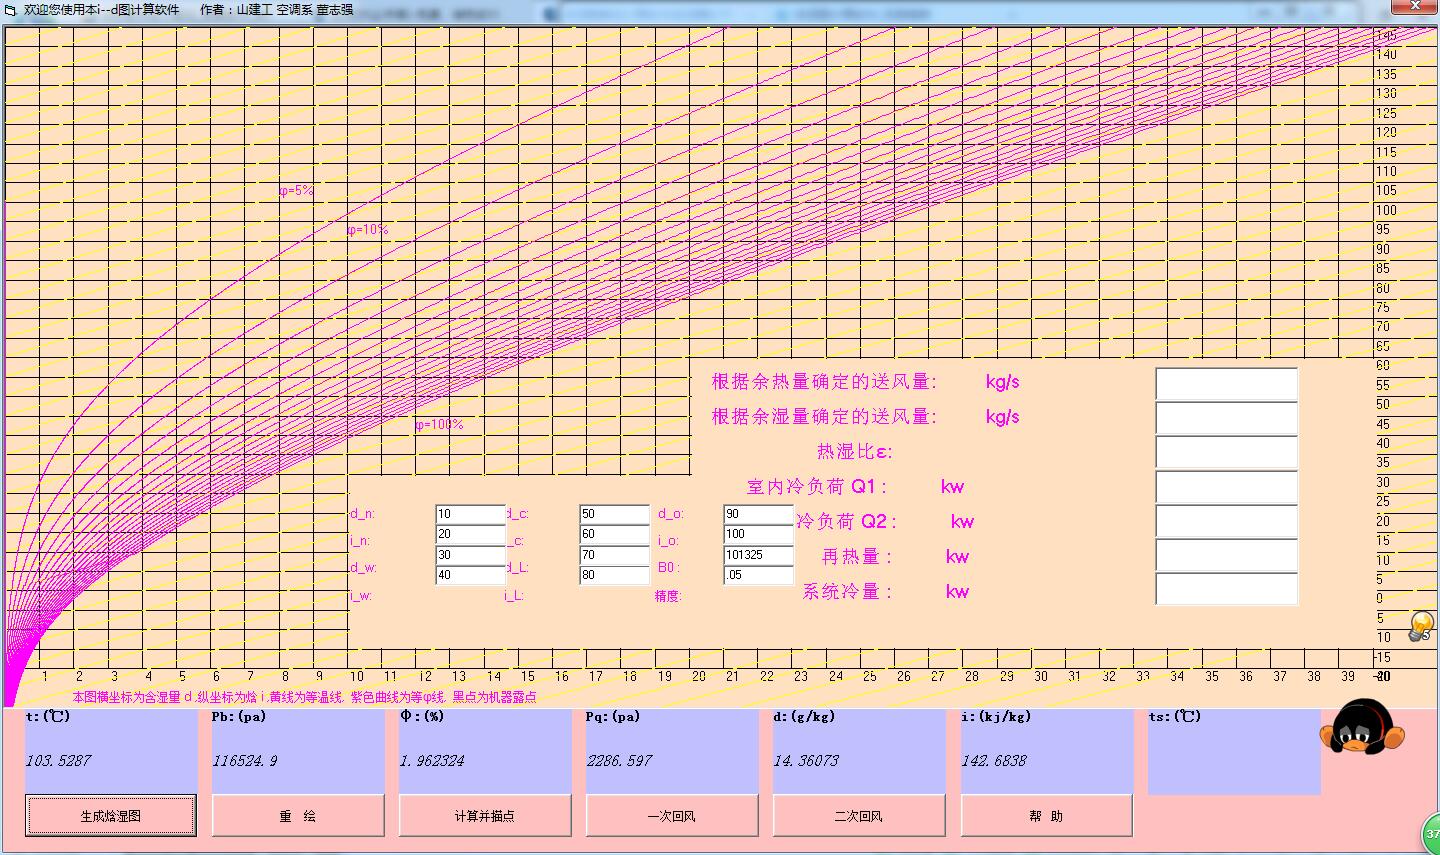Click the input field containing 40
This screenshot has height=855, width=1440.
click(x=471, y=575)
